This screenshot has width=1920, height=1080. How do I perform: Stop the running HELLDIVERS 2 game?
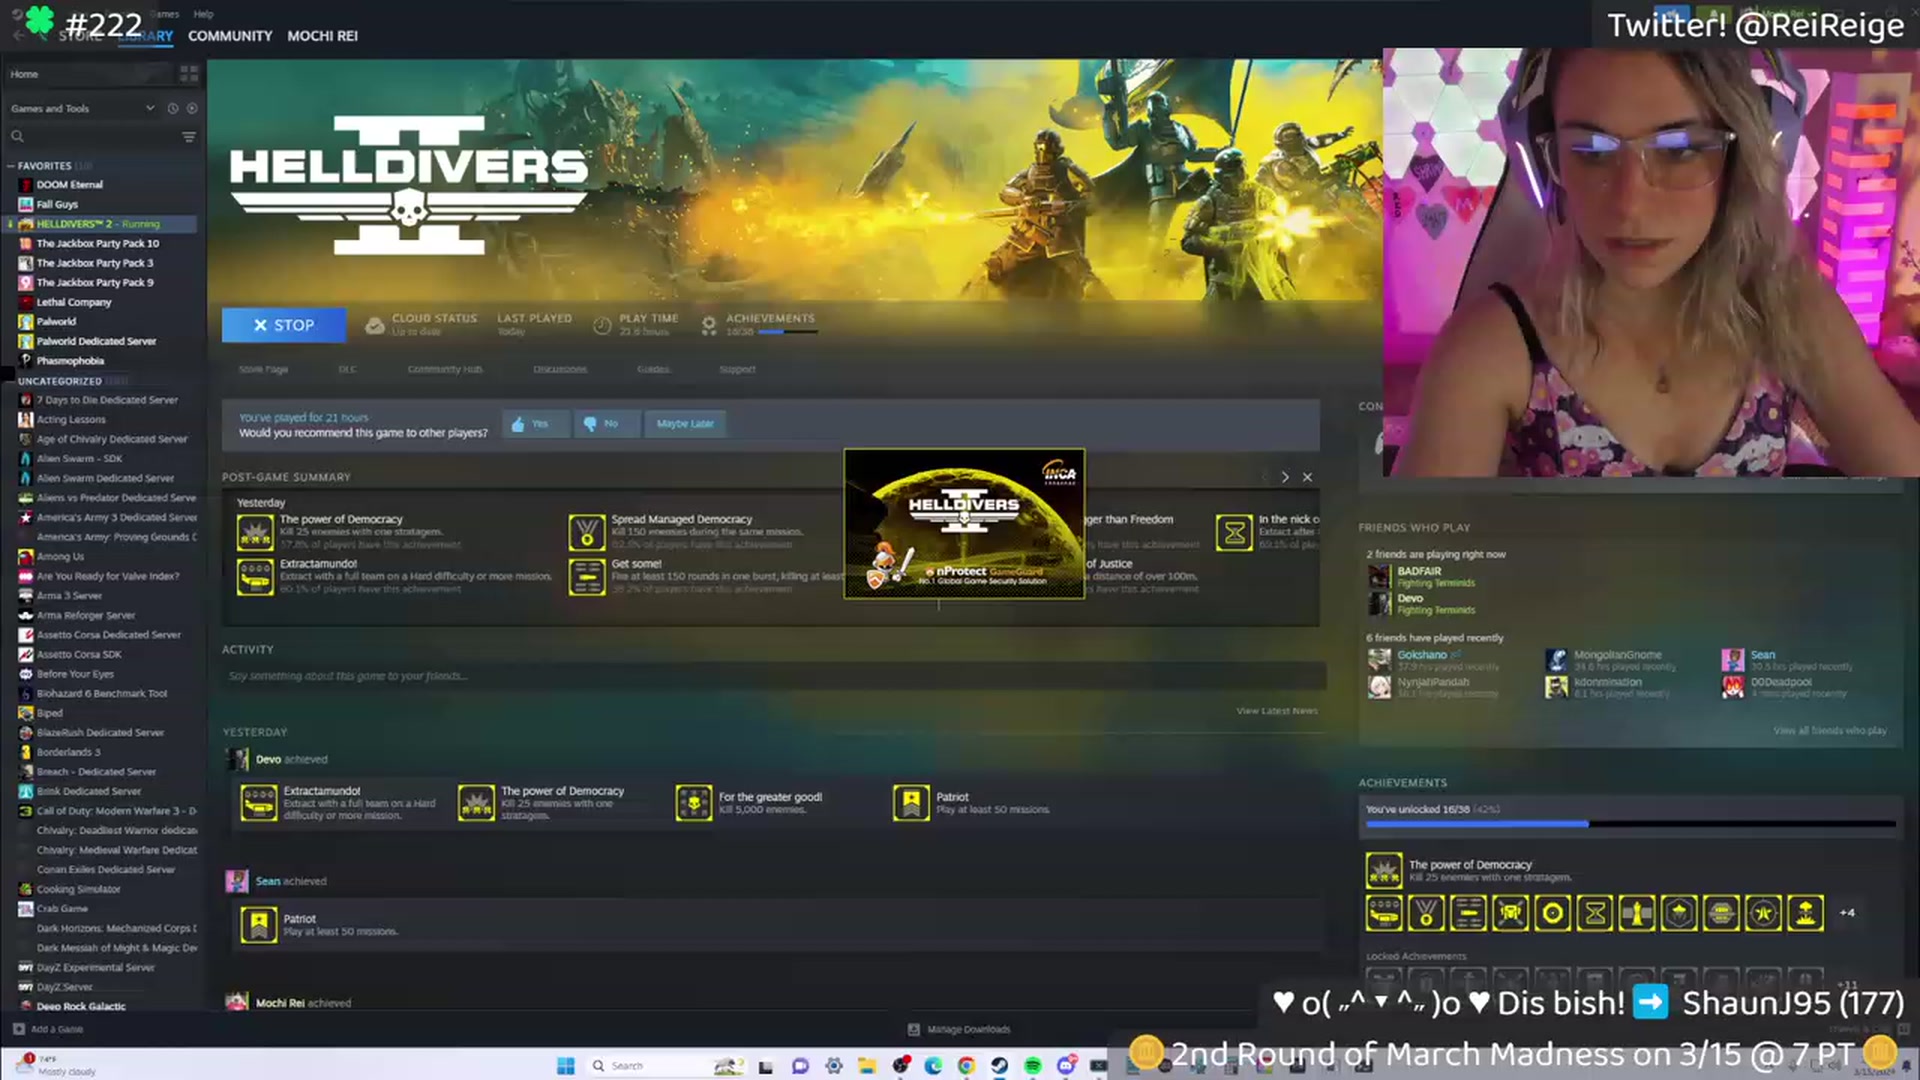click(284, 325)
